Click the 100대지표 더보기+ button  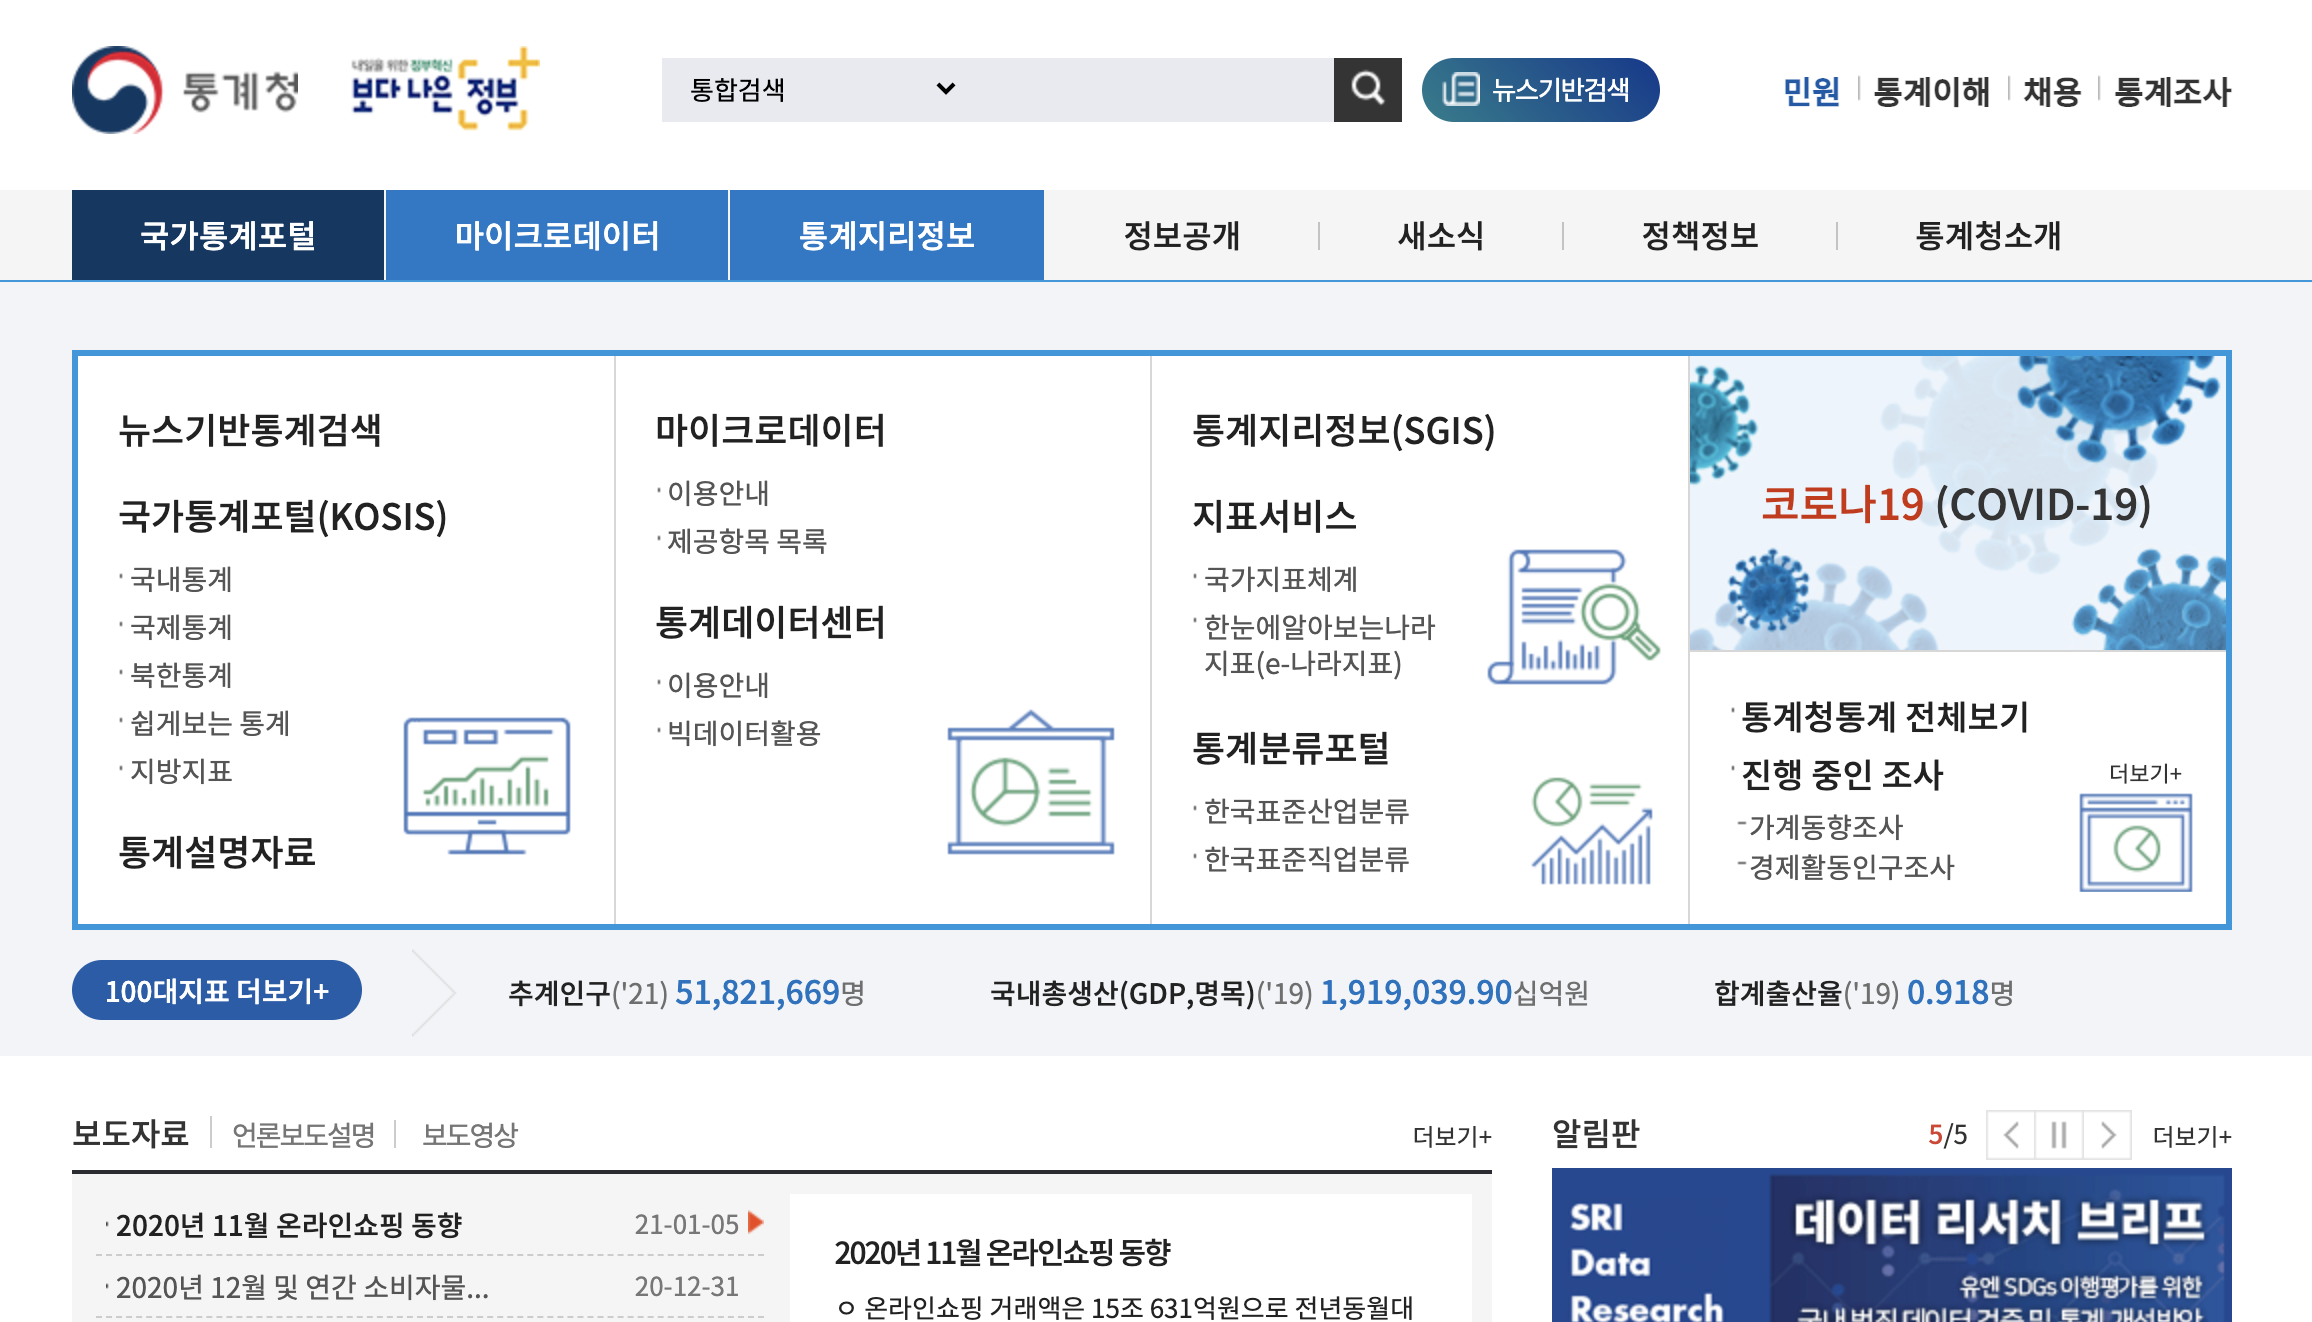pos(216,991)
